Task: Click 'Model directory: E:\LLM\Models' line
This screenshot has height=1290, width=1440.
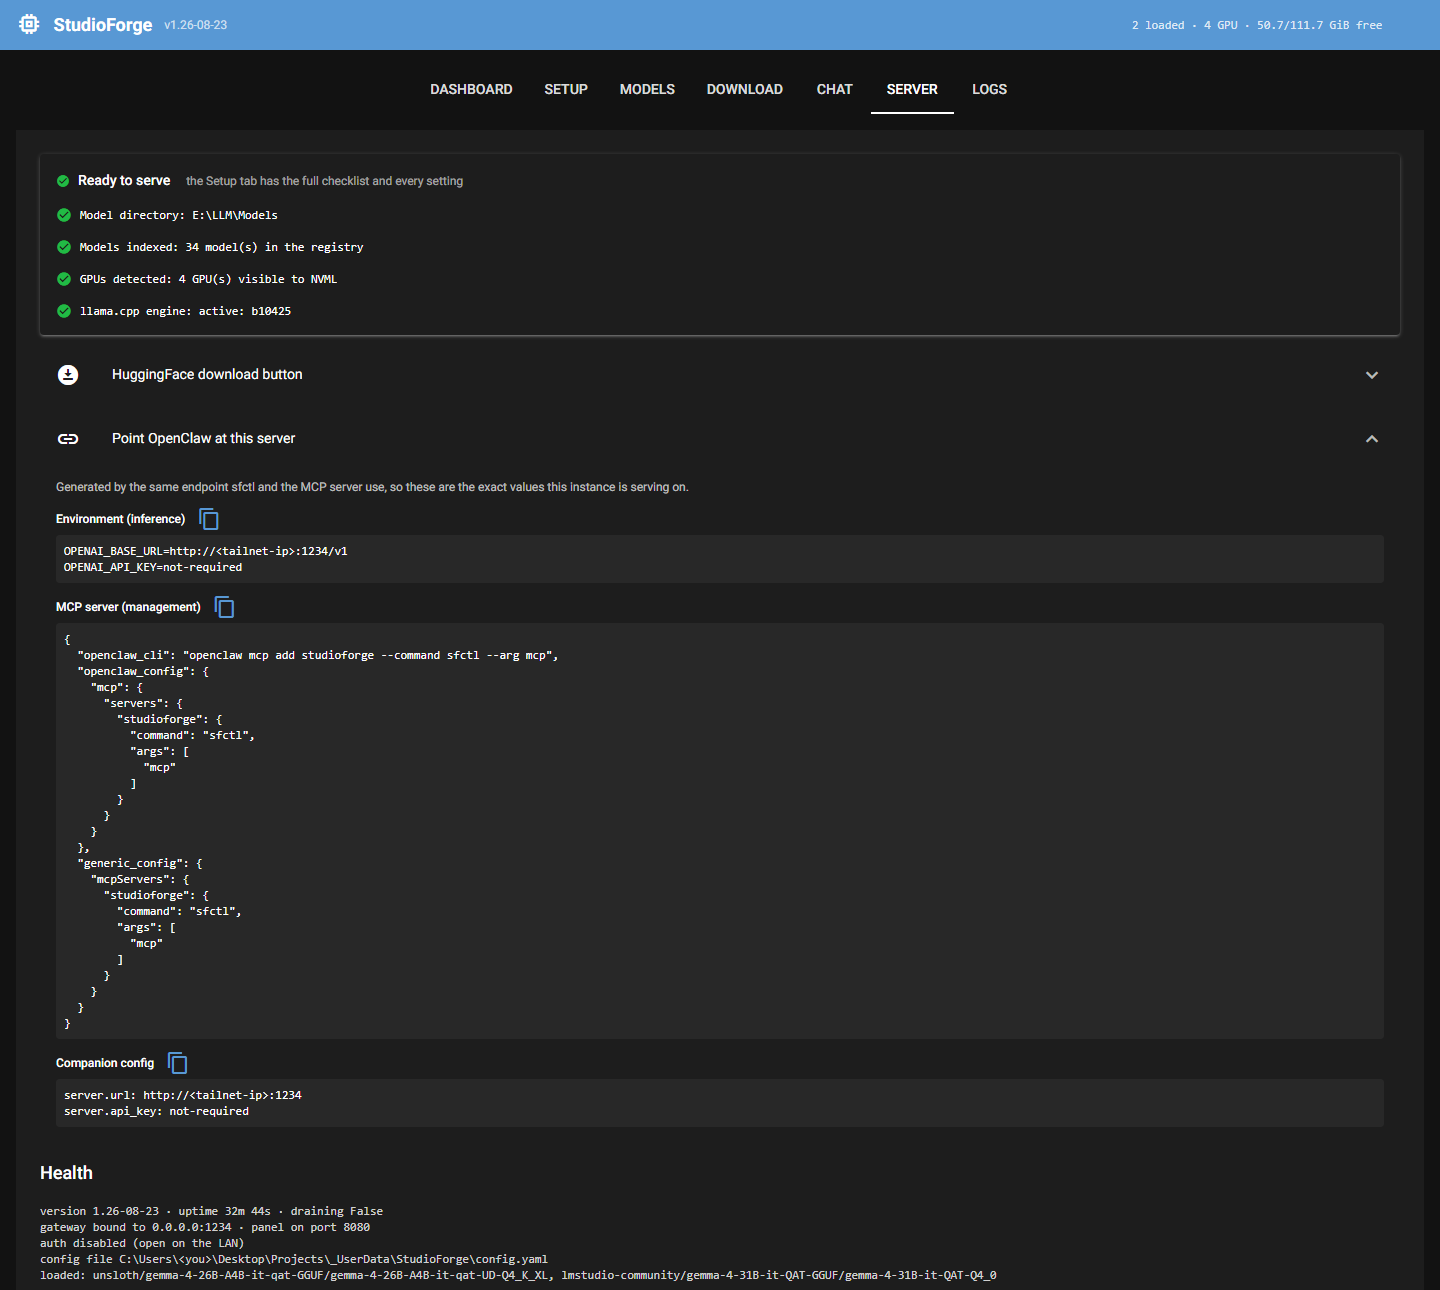Action: [x=179, y=215]
